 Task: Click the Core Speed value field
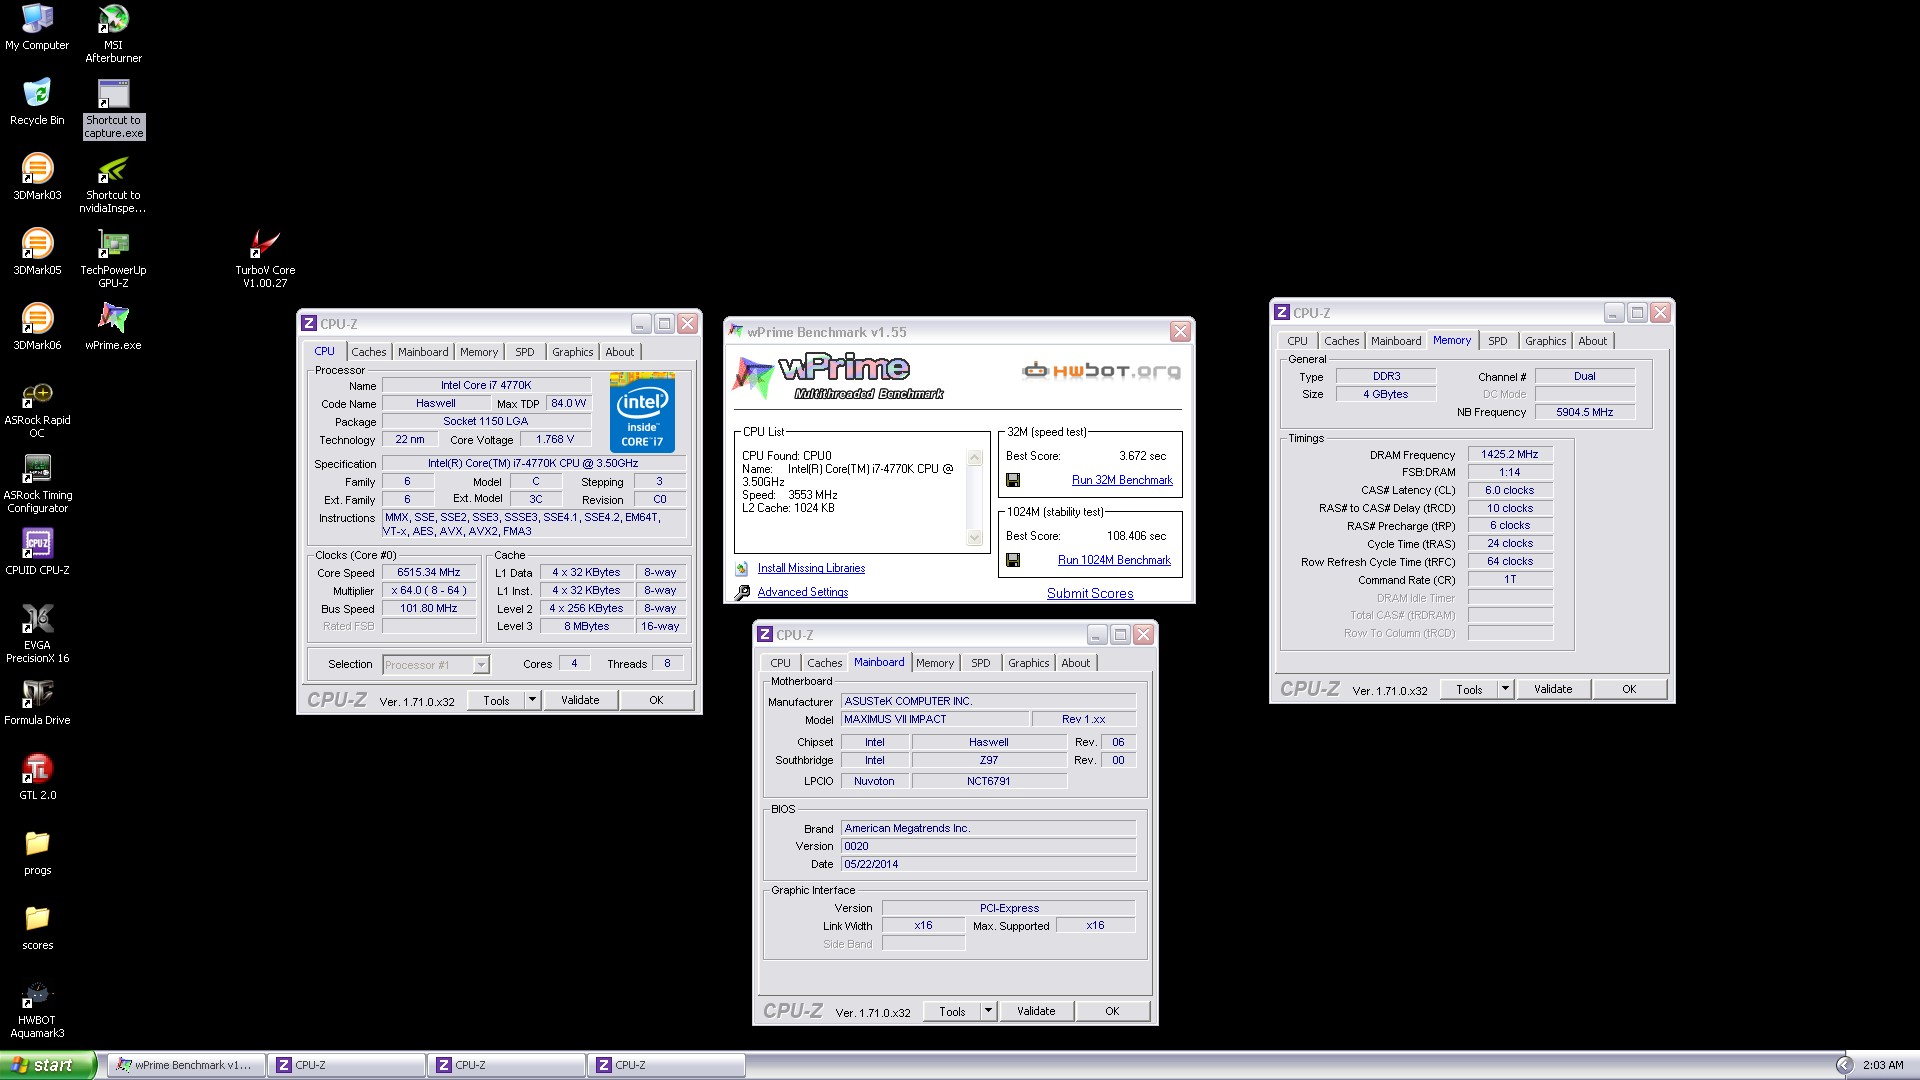(x=429, y=573)
